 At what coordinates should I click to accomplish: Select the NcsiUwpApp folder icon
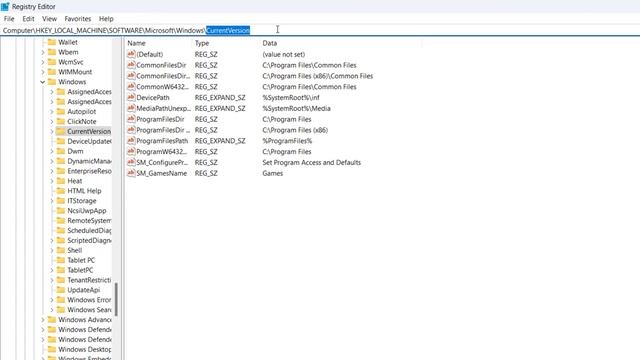coord(61,211)
